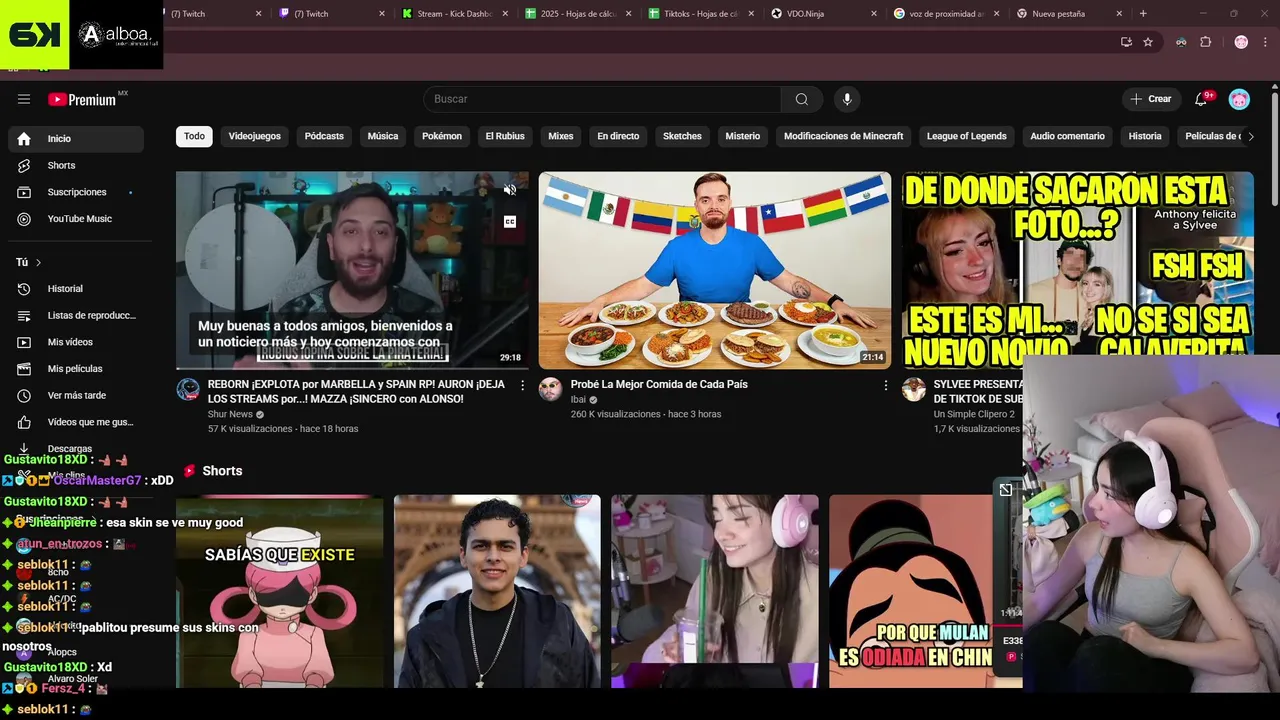Viewport: 1280px width, 720px height.
Task: Select the Todo filter chip
Action: tap(194, 136)
